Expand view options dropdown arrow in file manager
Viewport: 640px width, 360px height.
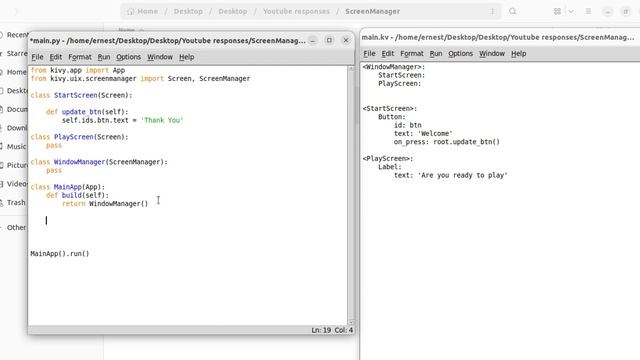571,11
